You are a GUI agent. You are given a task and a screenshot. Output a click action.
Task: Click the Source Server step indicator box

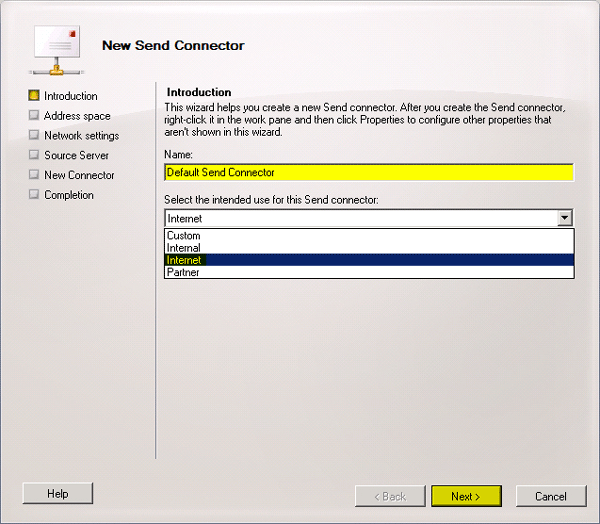[x=34, y=155]
